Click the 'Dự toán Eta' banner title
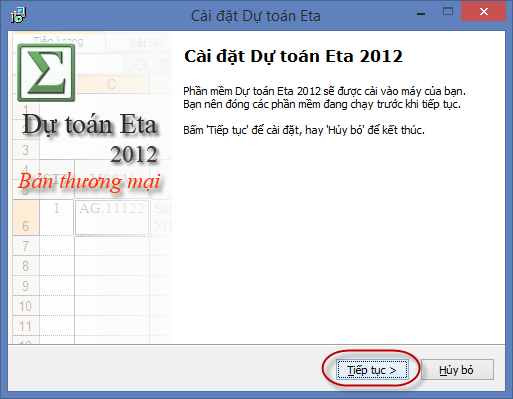 click(90, 125)
